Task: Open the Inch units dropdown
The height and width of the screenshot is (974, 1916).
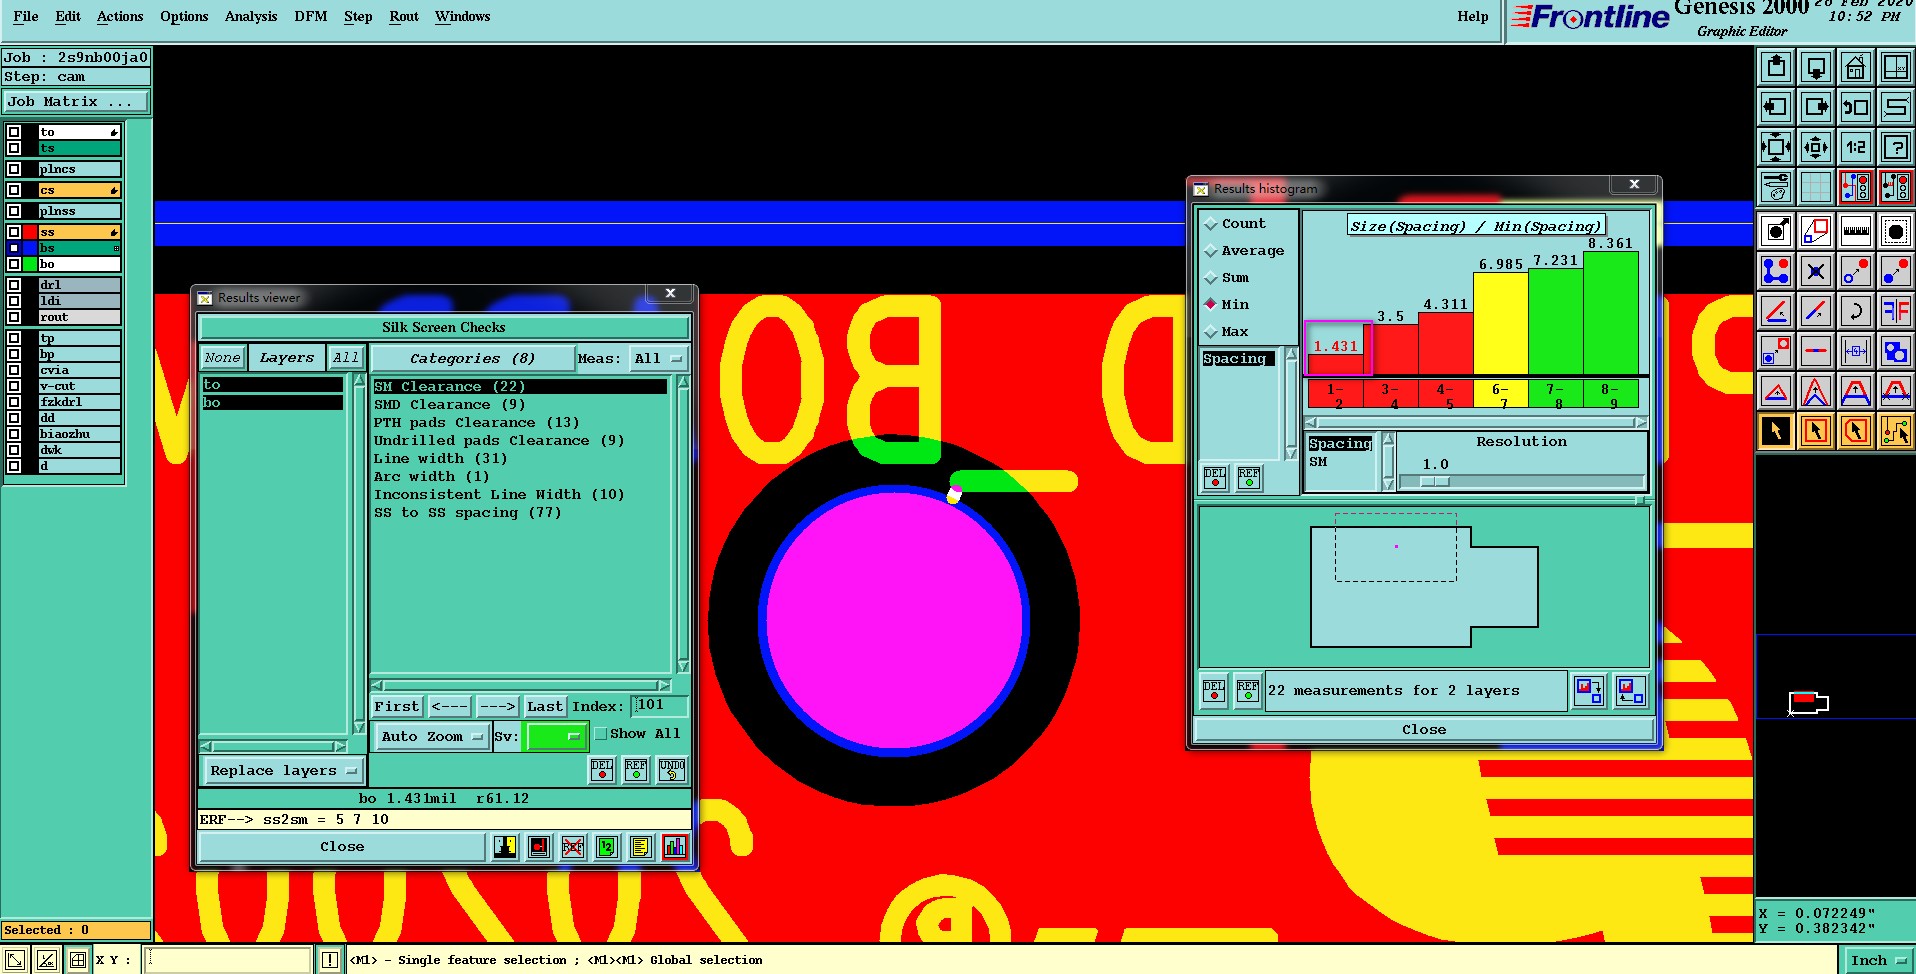Action: click(x=1878, y=960)
